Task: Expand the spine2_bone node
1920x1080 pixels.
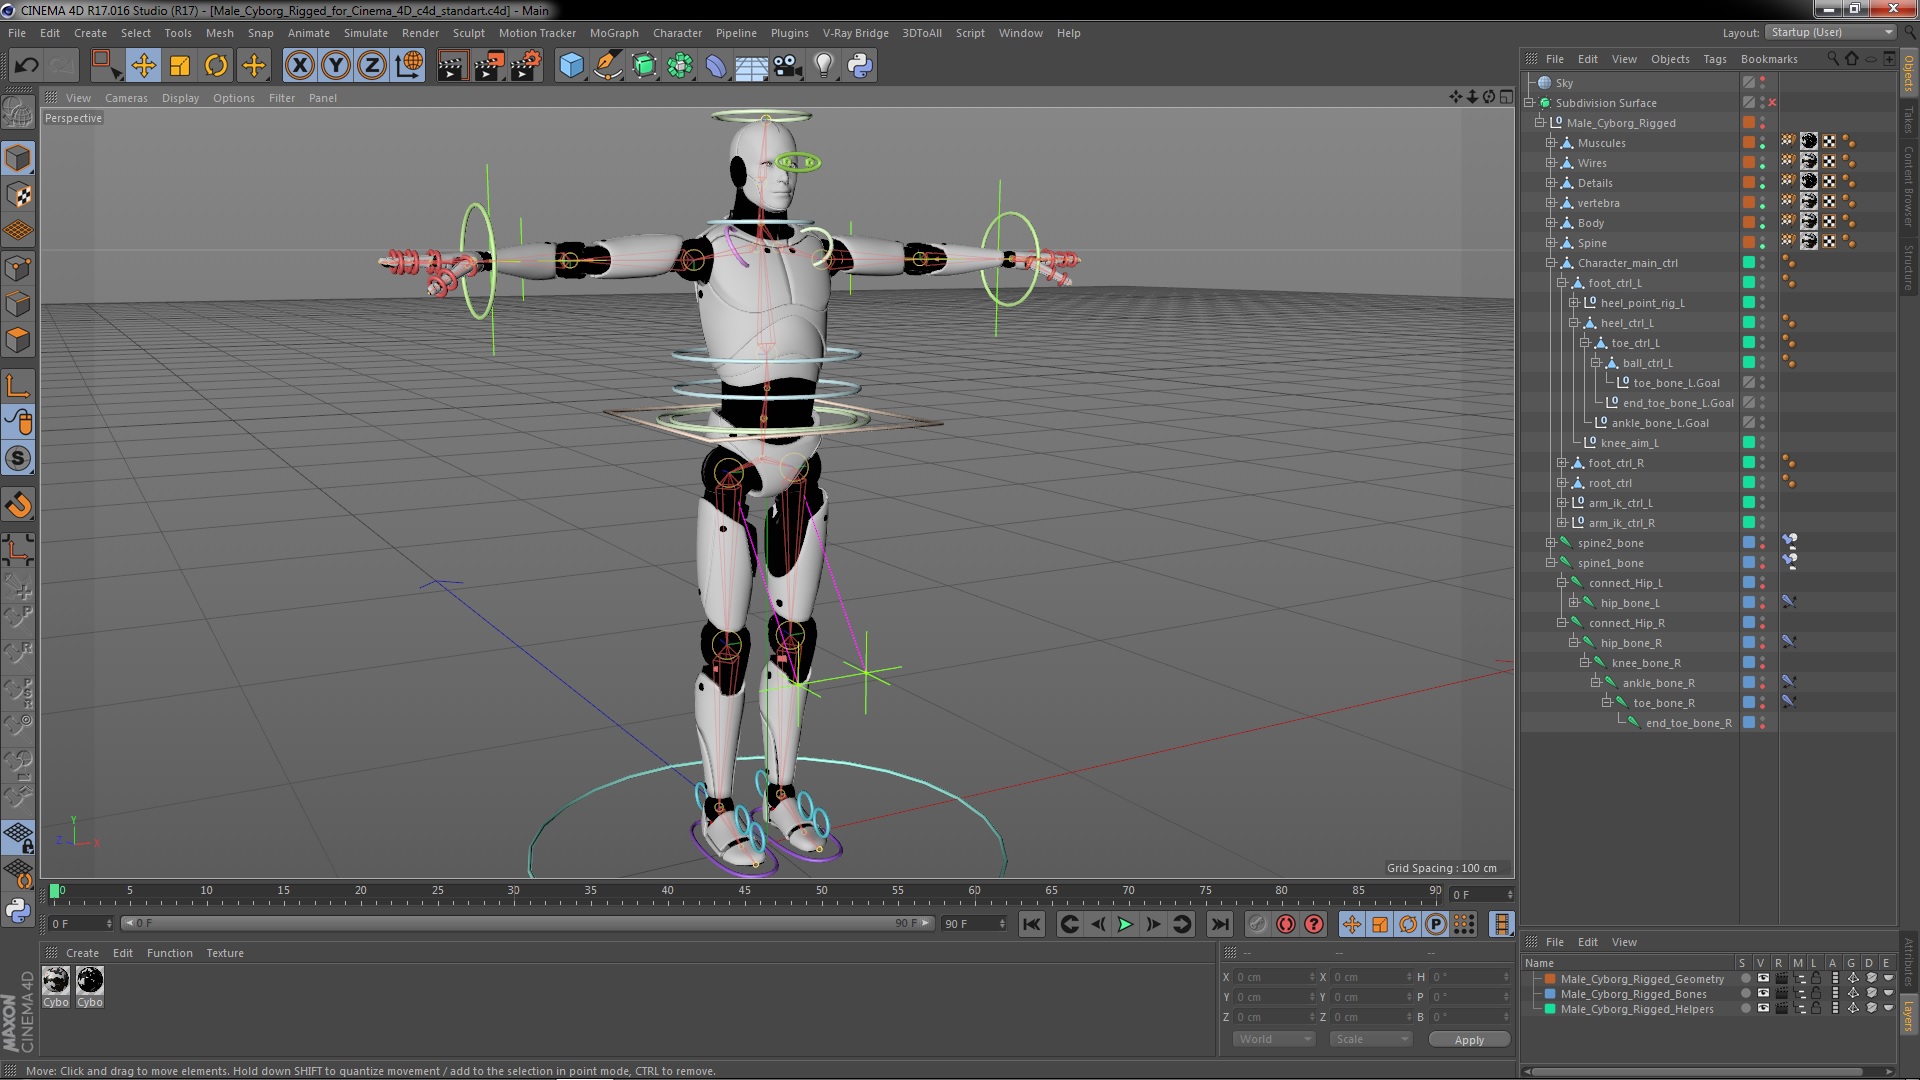Action: (1551, 543)
